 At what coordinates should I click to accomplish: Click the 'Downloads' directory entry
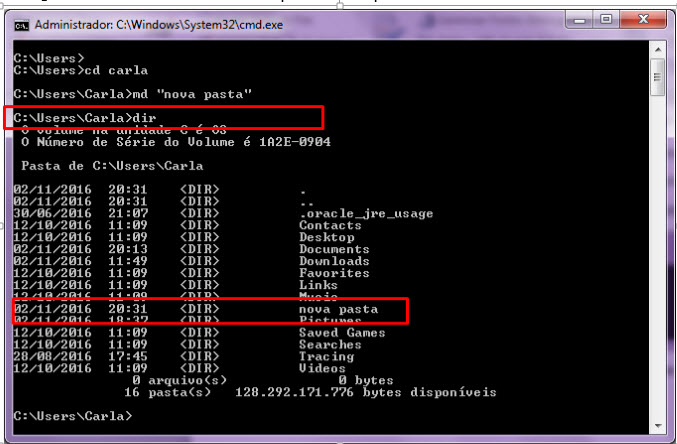334,261
